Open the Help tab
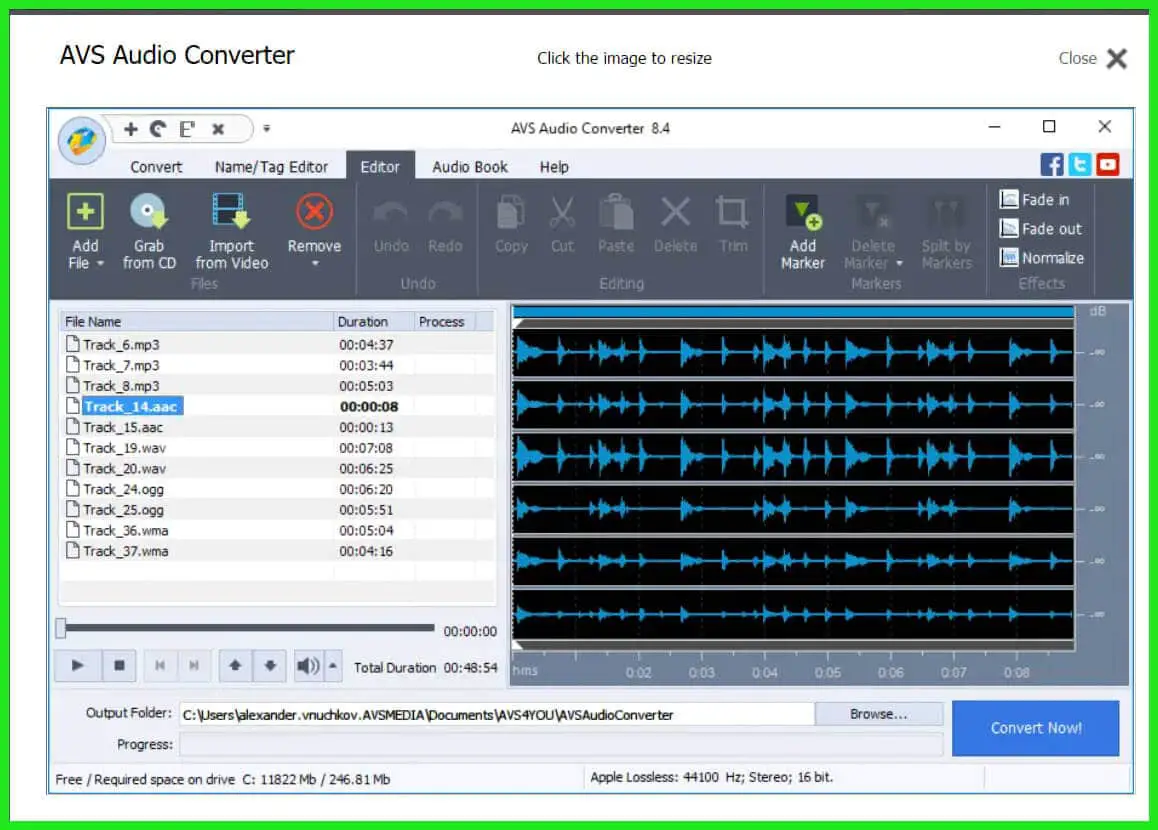Viewport: 1158px width, 830px height. [554, 167]
